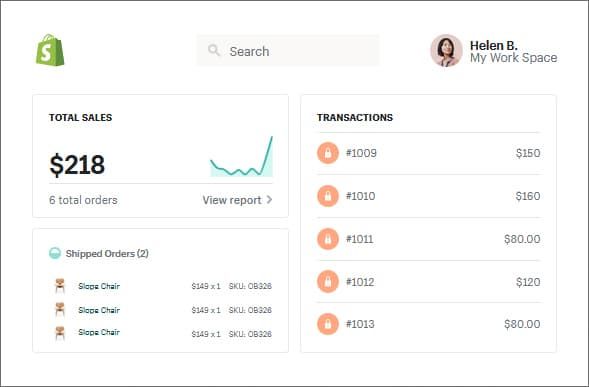Click the 6 total orders text
This screenshot has width=589, height=387.
point(83,200)
